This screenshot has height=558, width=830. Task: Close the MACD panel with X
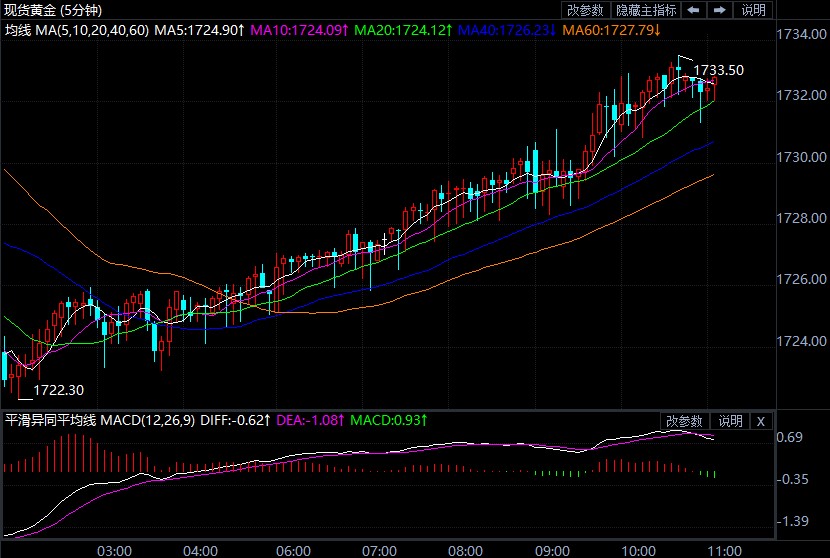coord(761,421)
